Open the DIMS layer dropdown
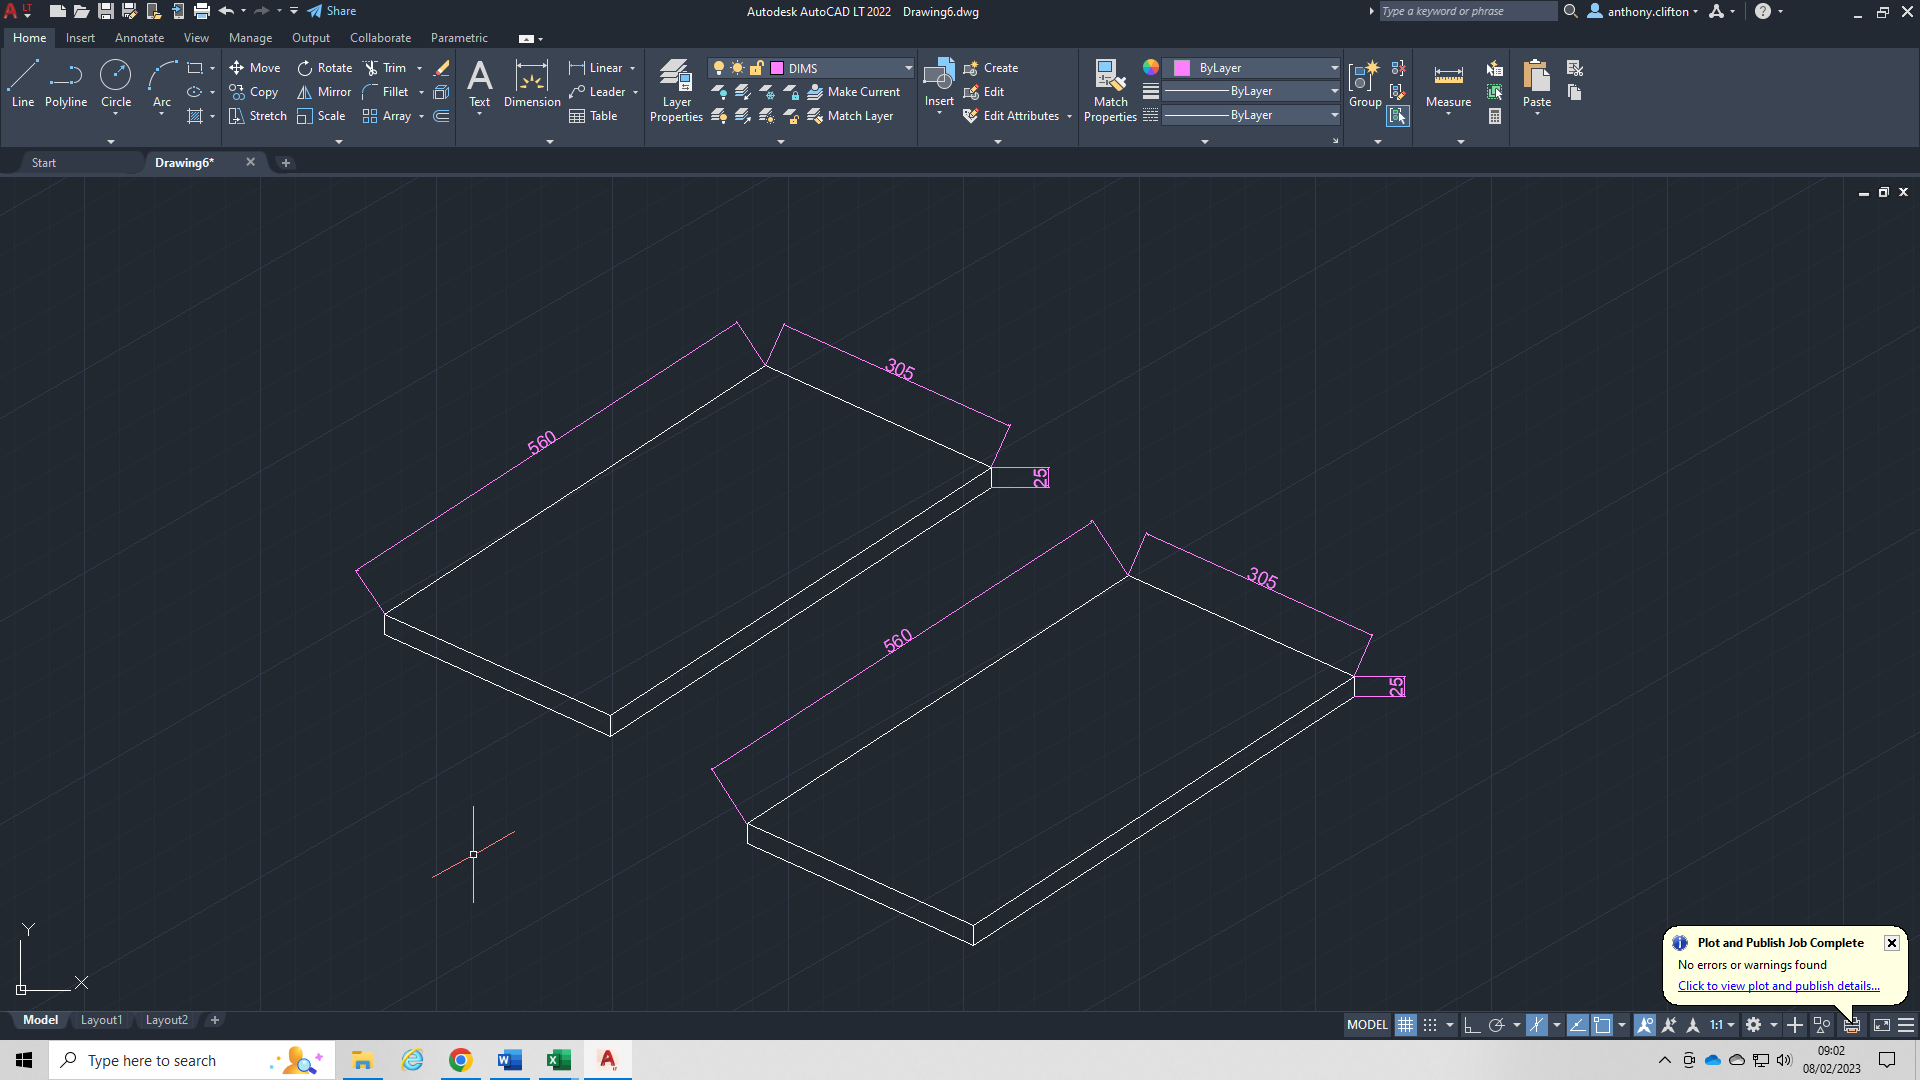The width and height of the screenshot is (1920, 1080). [908, 68]
